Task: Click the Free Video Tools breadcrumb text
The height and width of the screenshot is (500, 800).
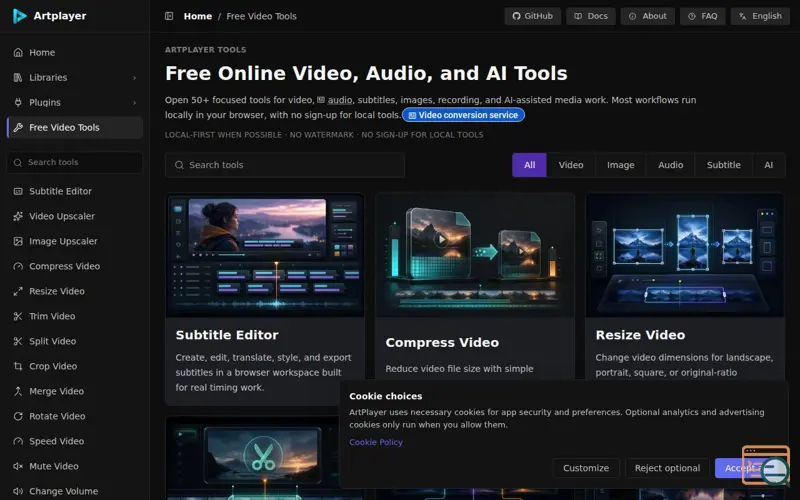Action: [261, 16]
